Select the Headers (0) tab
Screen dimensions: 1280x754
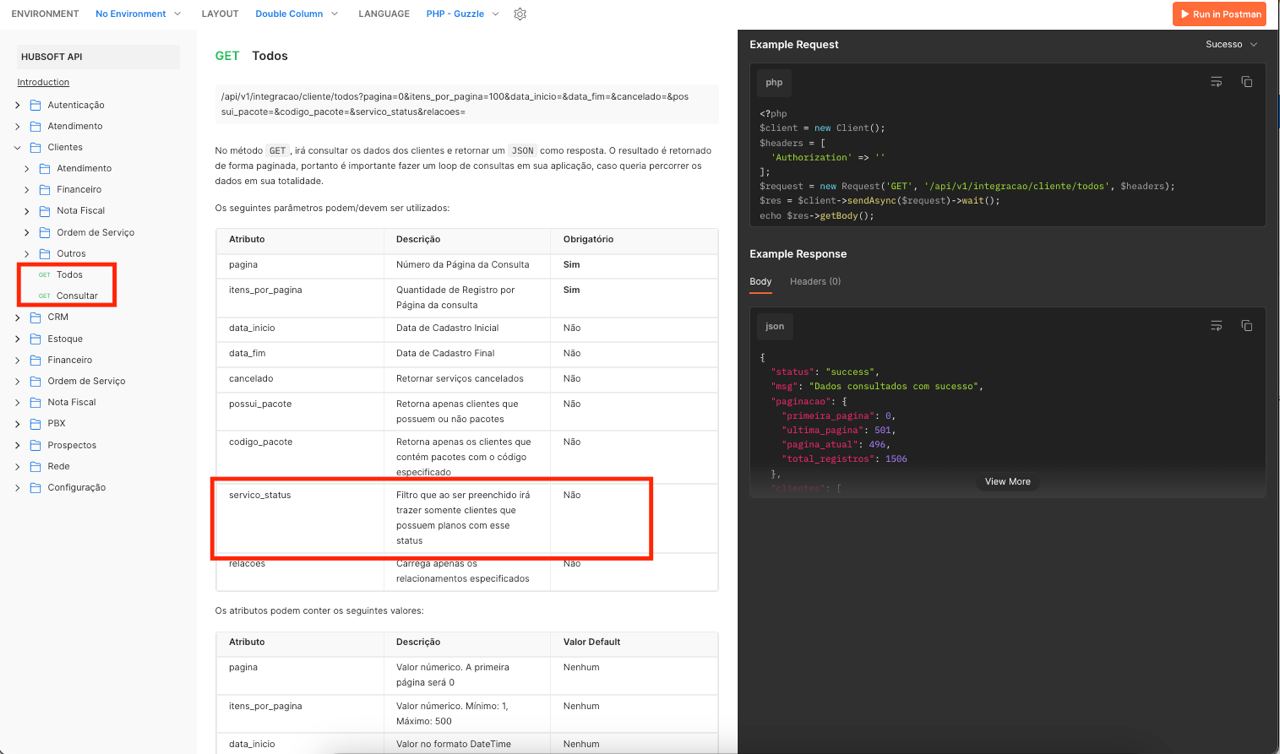tap(815, 281)
